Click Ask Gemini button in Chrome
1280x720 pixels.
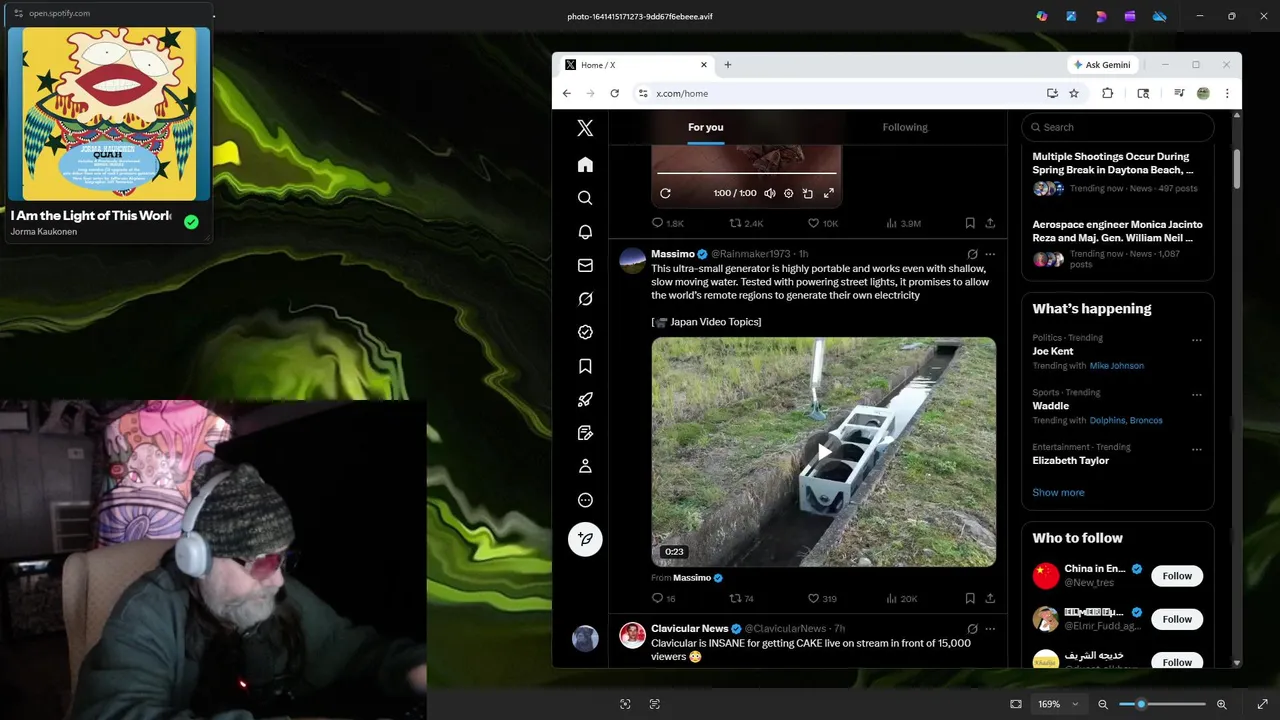point(1102,65)
